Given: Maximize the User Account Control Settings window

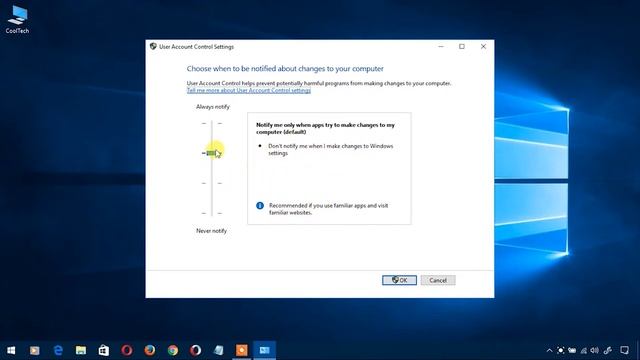Looking at the screenshot, I should pos(462,47).
